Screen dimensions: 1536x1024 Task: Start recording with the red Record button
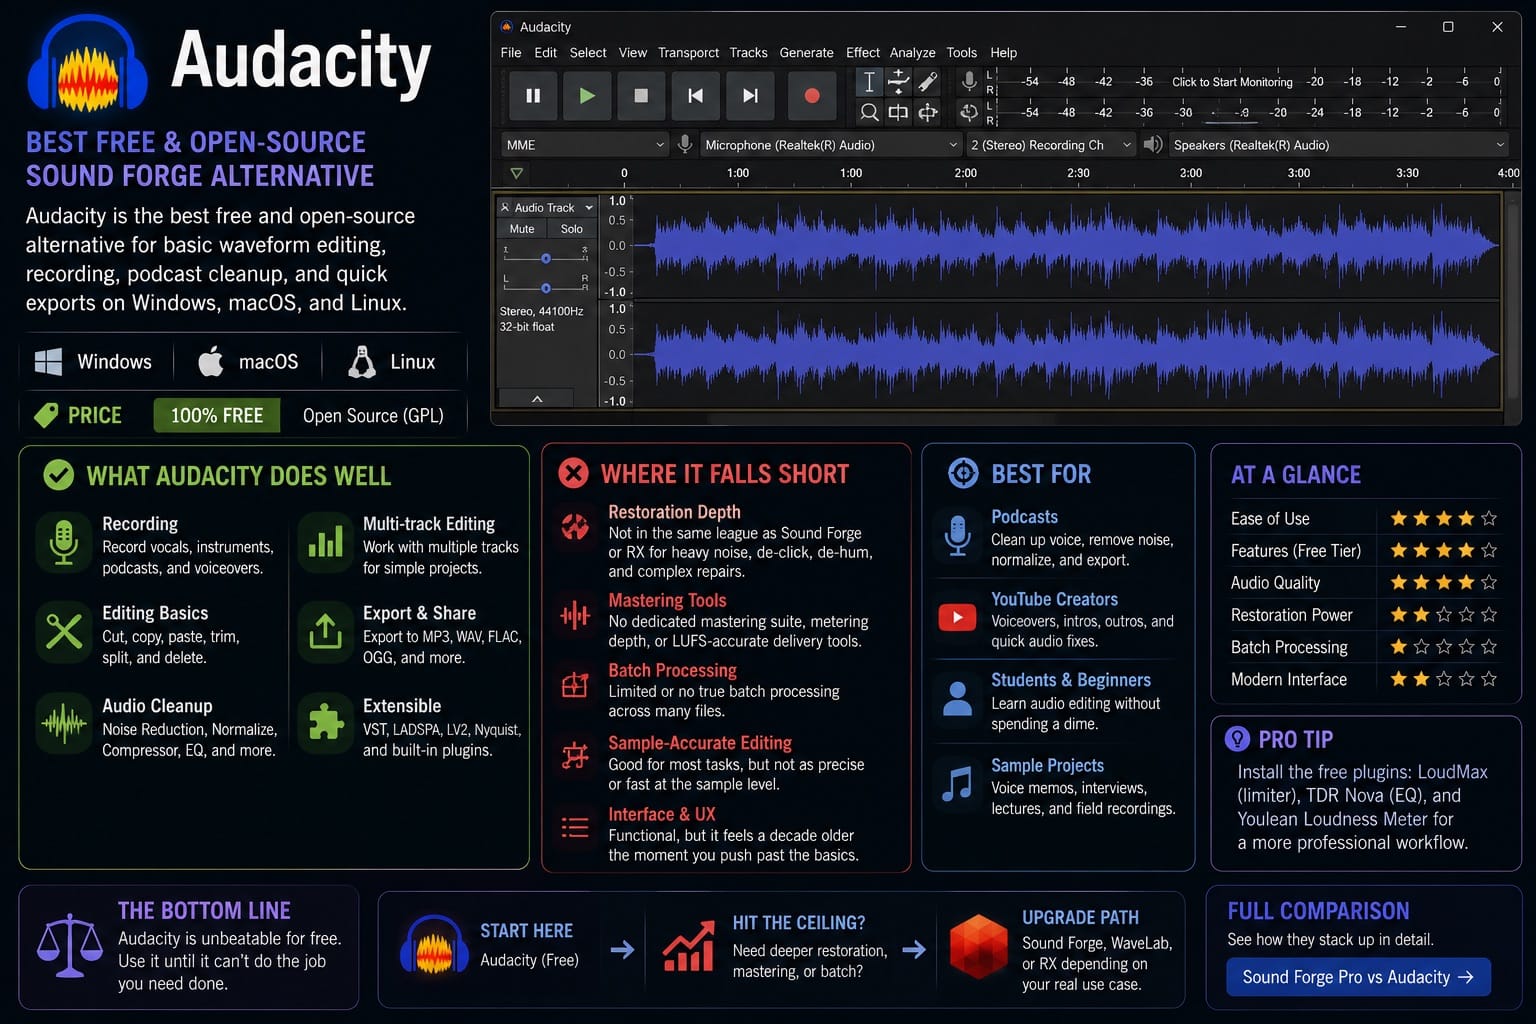click(x=812, y=96)
